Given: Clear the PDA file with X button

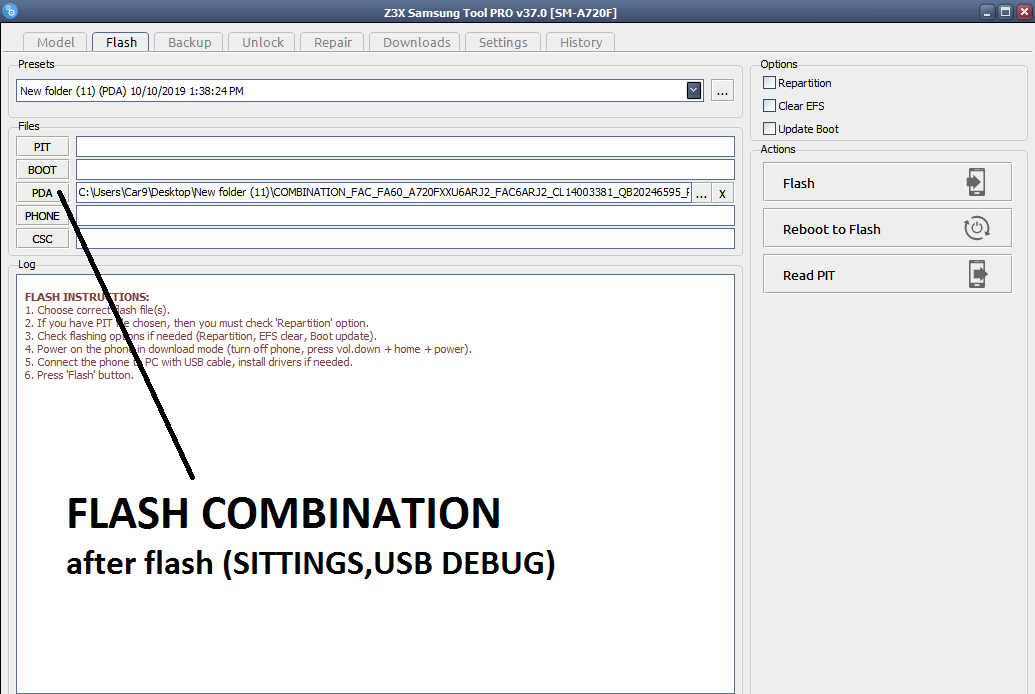Looking at the screenshot, I should tap(722, 193).
